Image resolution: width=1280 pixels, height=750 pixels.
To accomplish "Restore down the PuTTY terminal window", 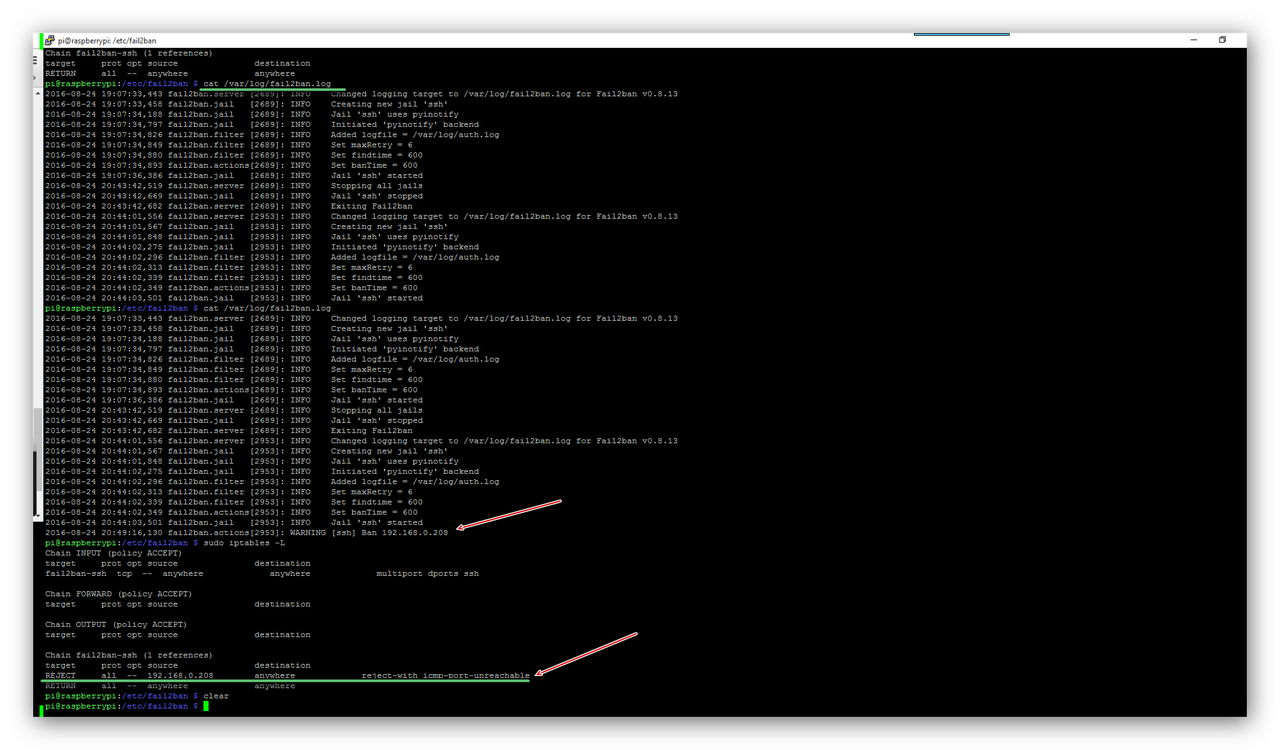I will (x=1222, y=40).
